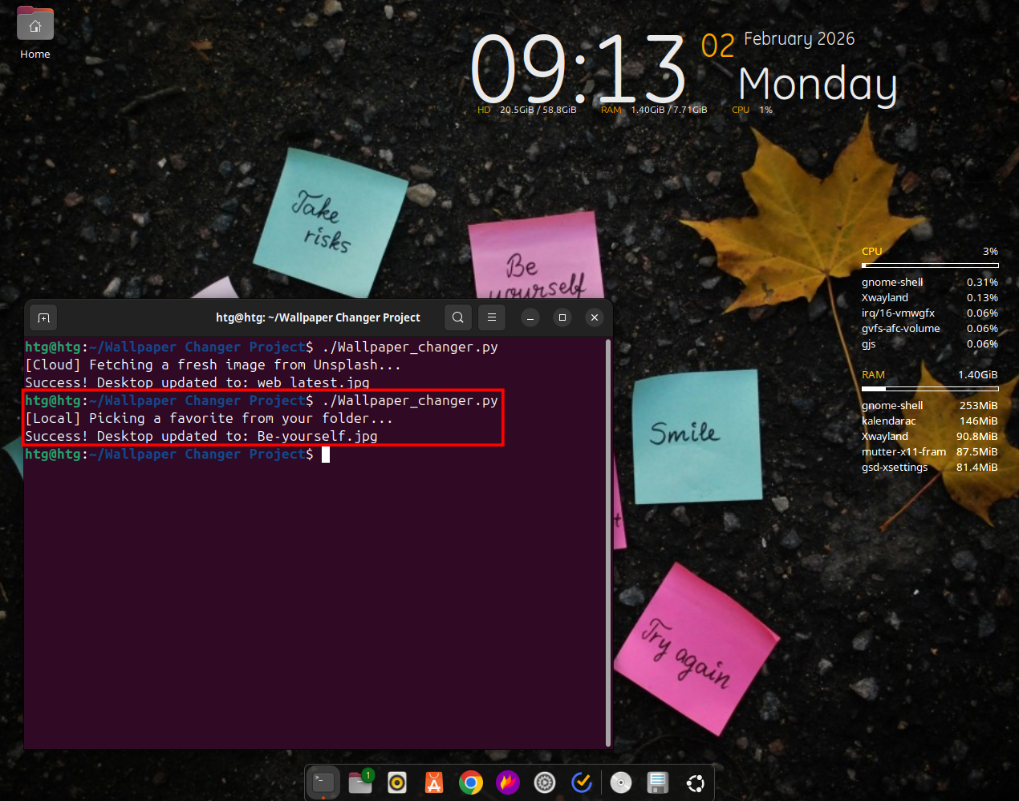Open Terminal from the dock
Viewport: 1019px width, 801px height.
(x=324, y=783)
